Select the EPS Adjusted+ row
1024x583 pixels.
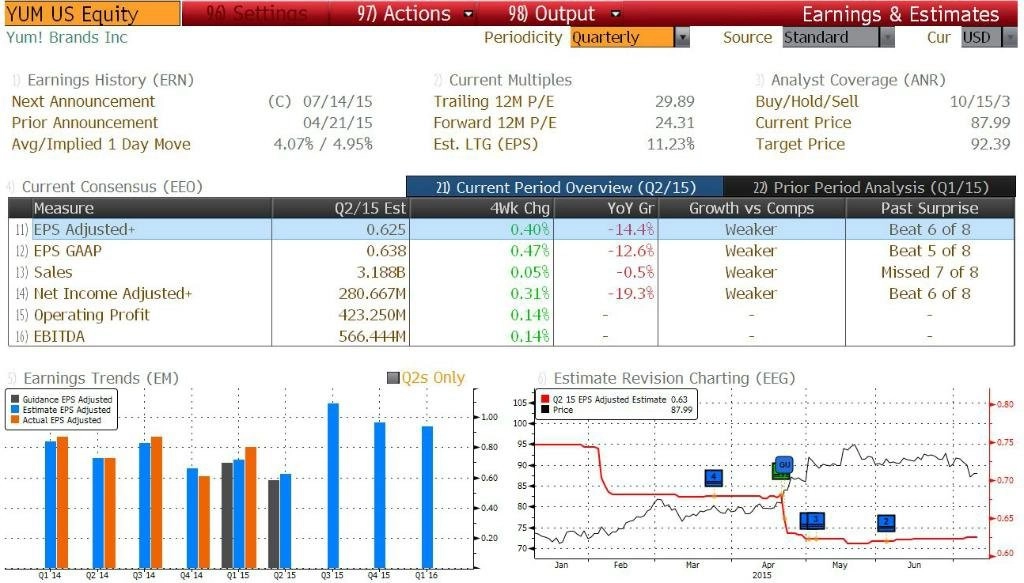[x=511, y=230]
